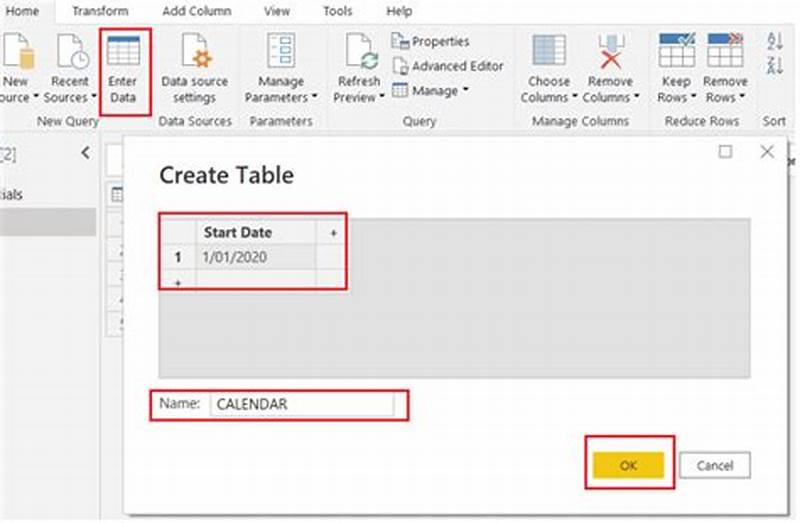Select the 1/01/2020 cell
800x523 pixels.
(256, 257)
